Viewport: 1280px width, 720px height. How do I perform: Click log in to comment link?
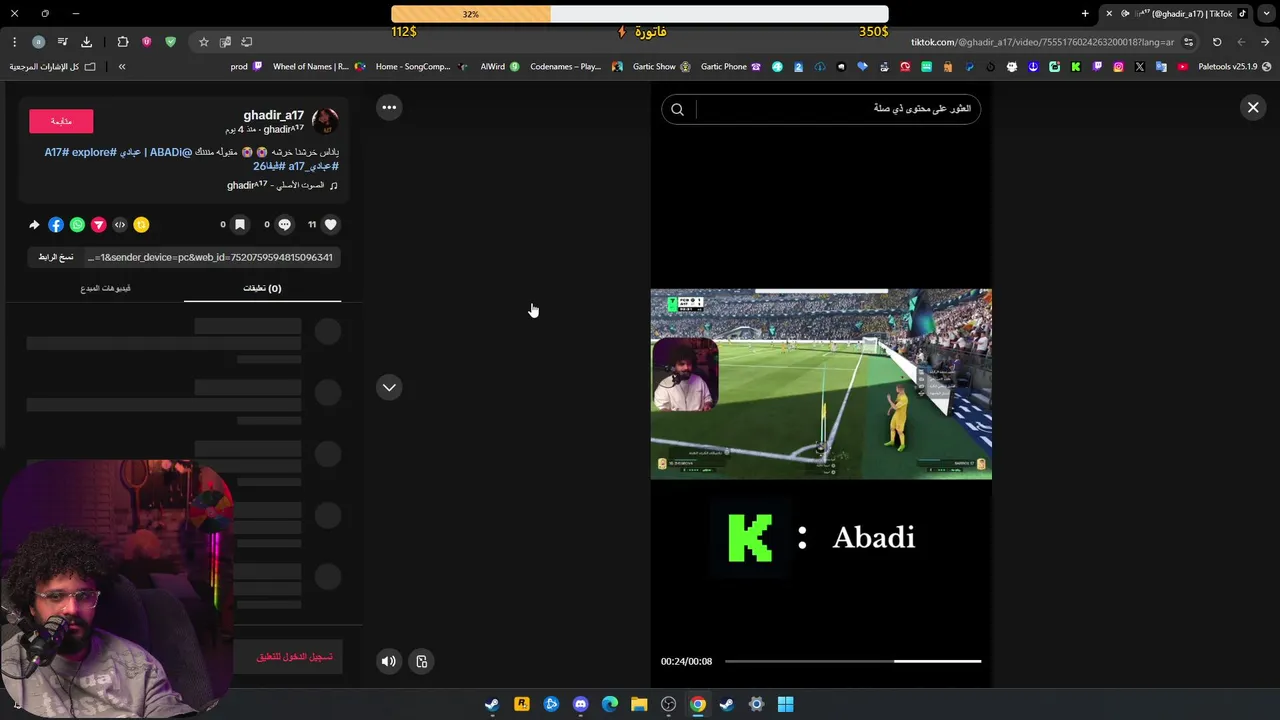point(295,657)
